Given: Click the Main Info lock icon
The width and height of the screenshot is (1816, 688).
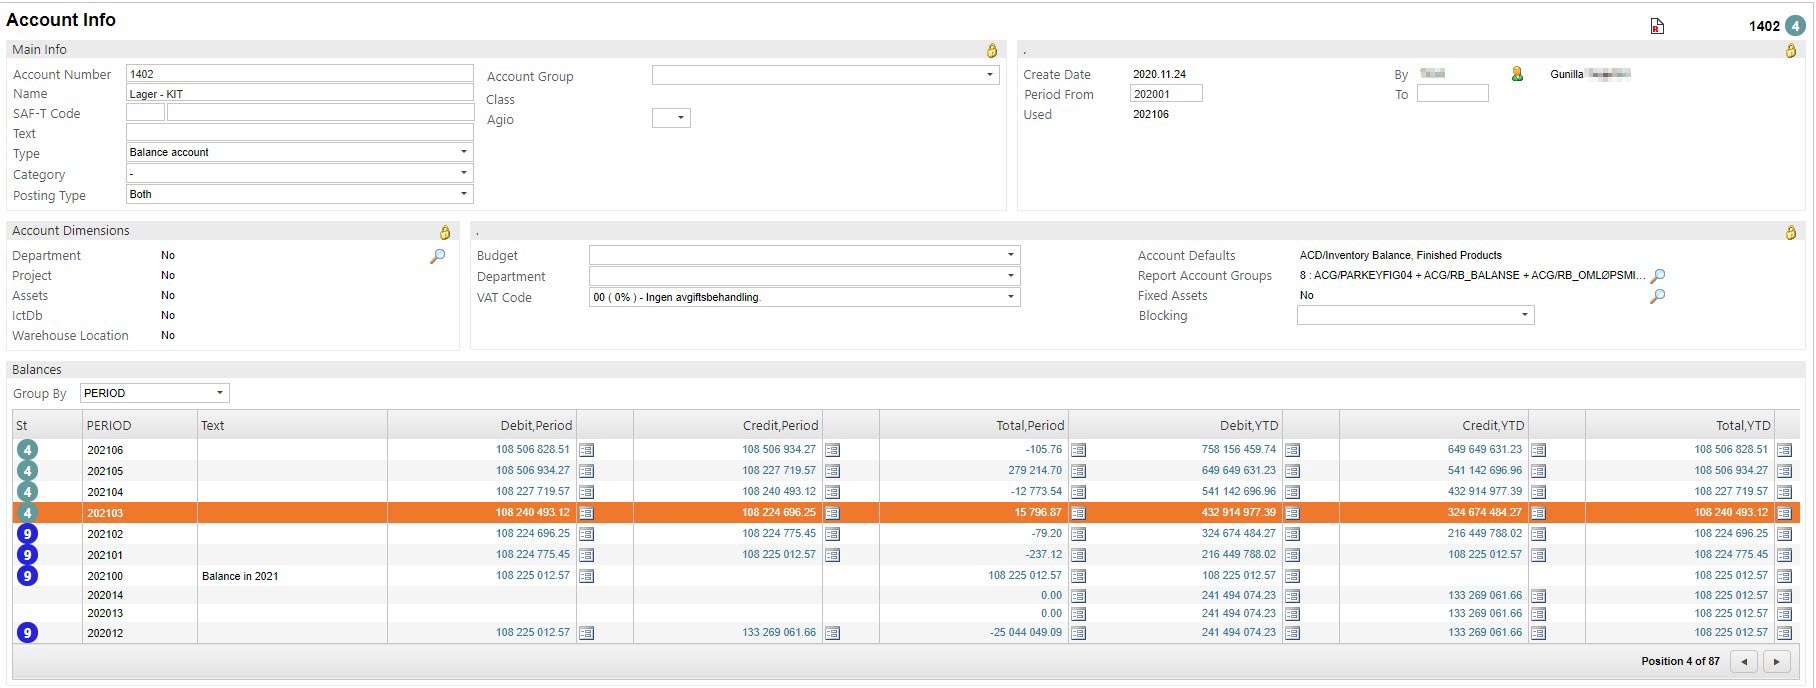Looking at the screenshot, I should pyautogui.click(x=991, y=50).
